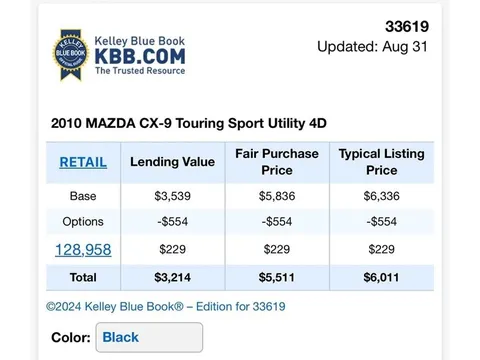Click the Options row label
This screenshot has height=360, width=480.
point(83,222)
